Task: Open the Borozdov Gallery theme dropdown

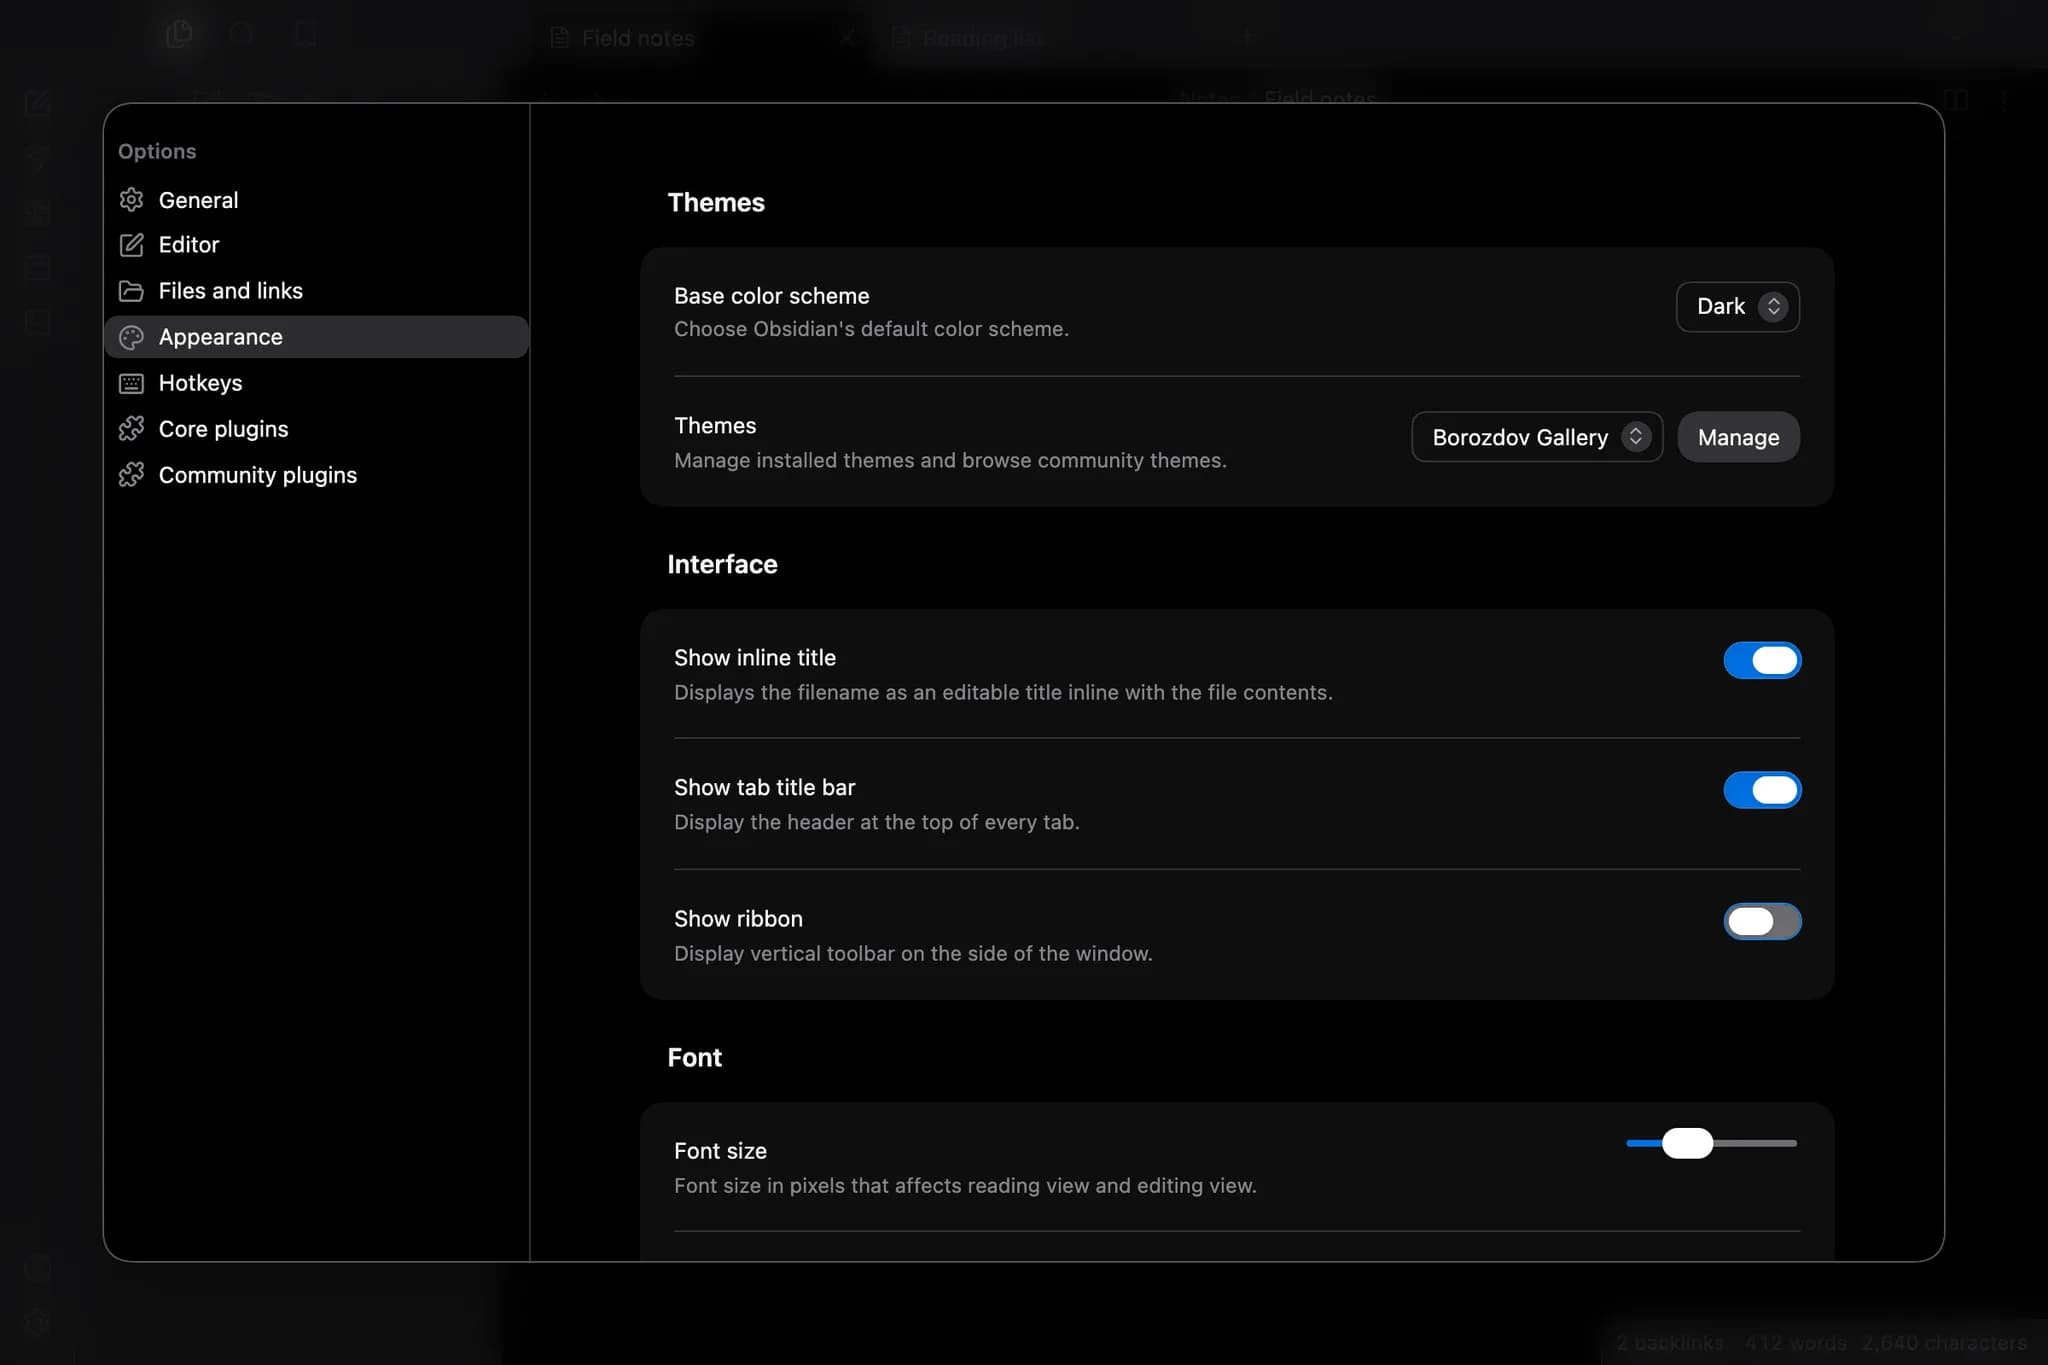Action: tap(1537, 437)
